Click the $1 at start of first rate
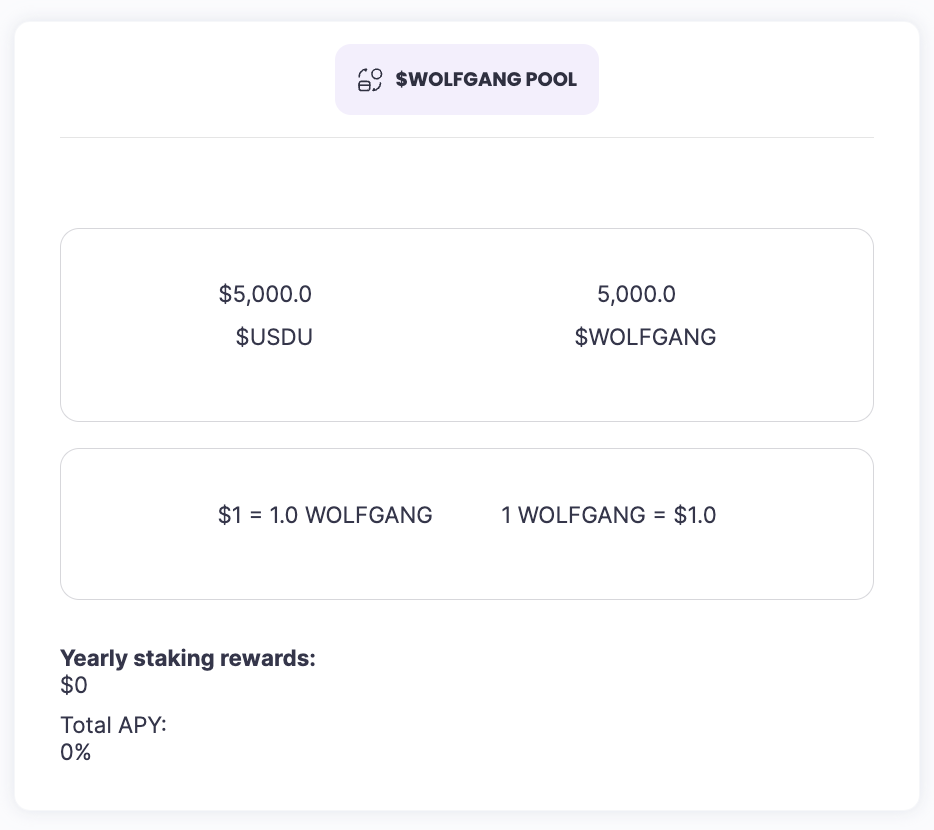934x830 pixels. click(229, 515)
